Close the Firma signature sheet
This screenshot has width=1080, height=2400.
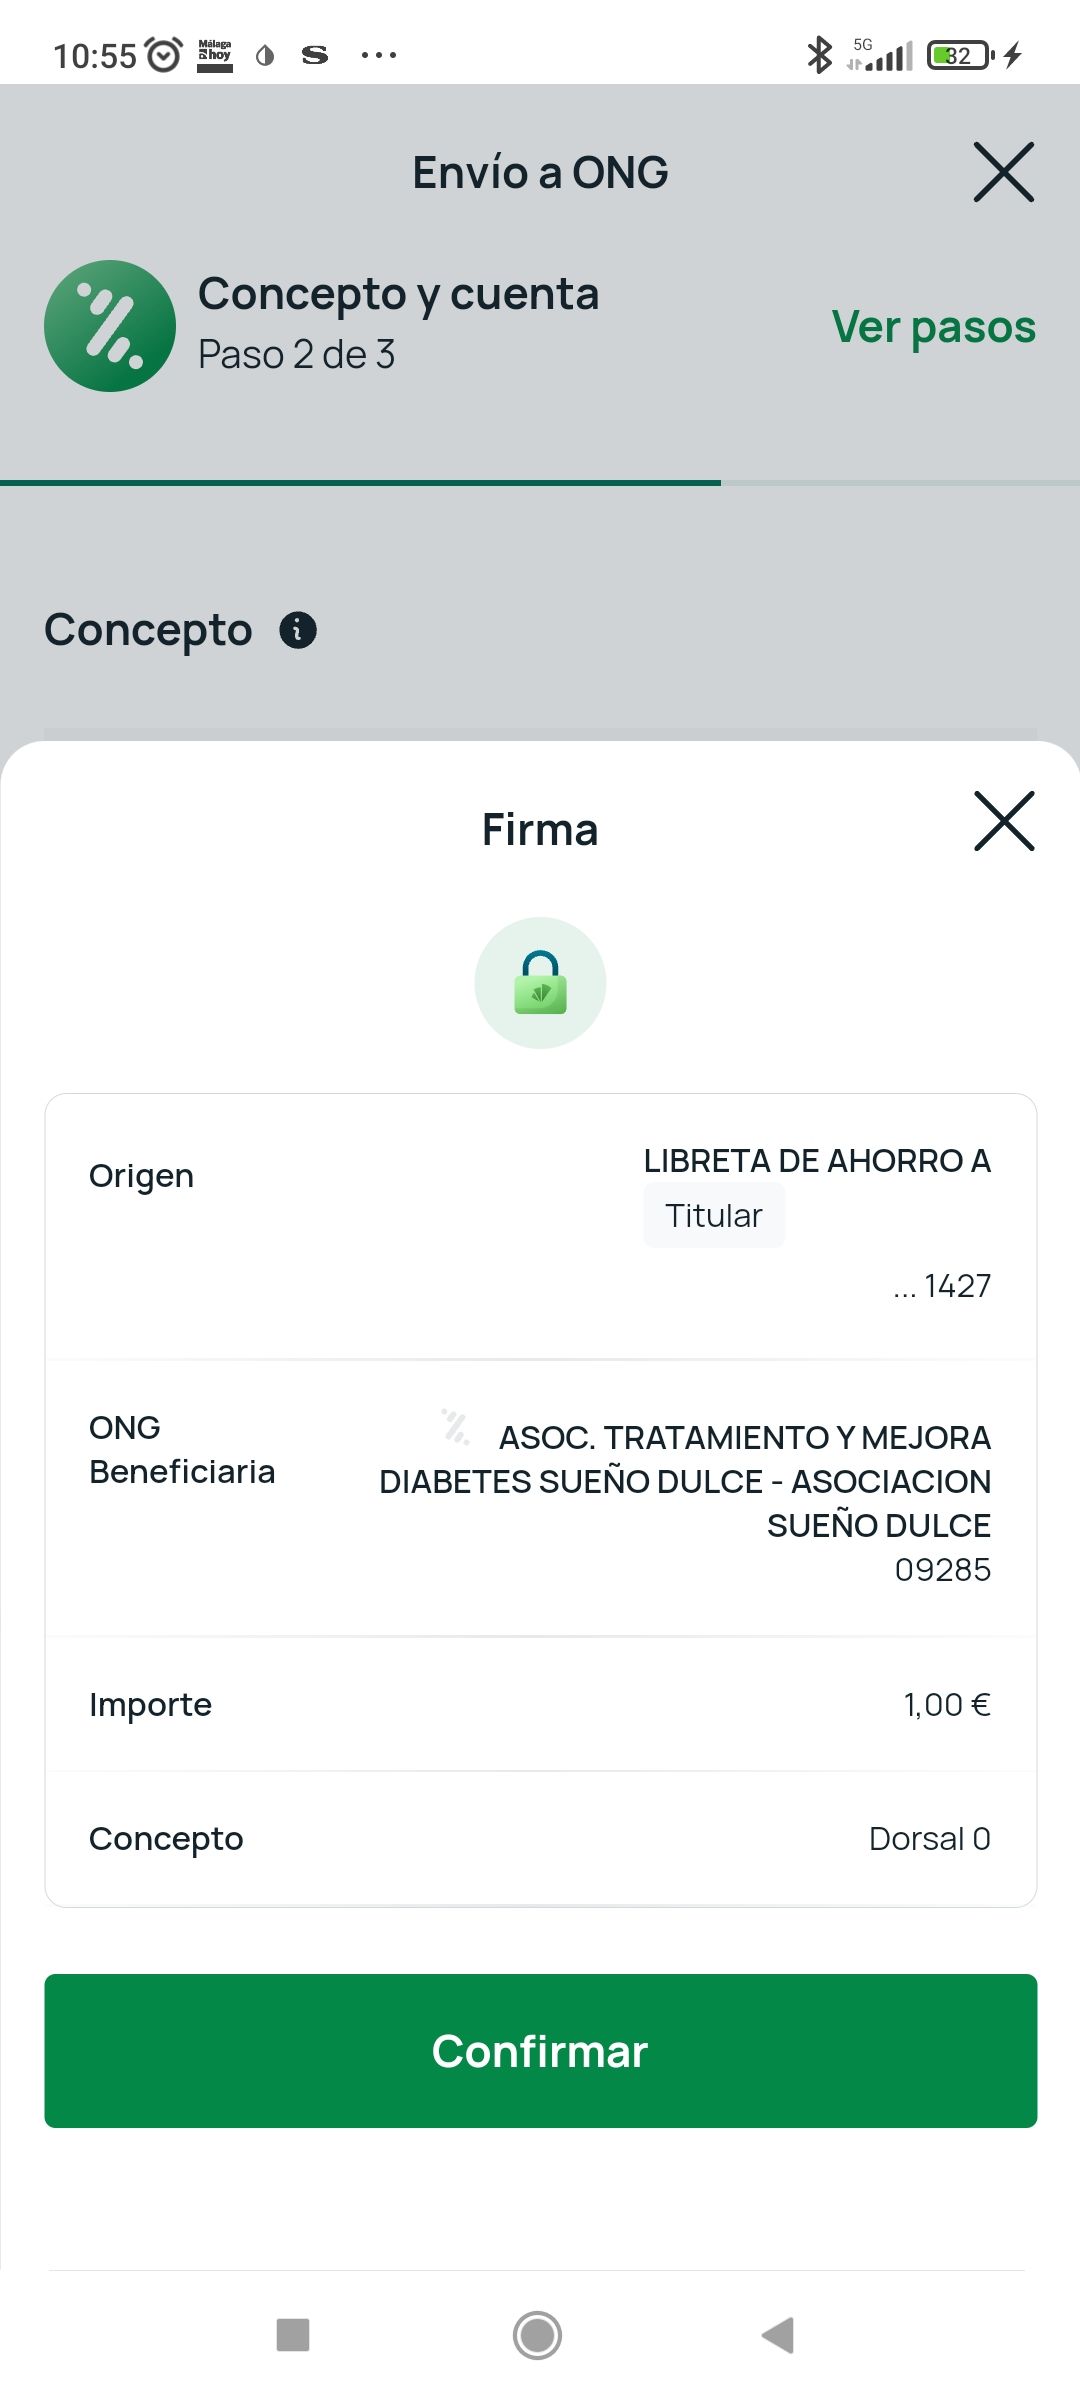coord(1004,822)
